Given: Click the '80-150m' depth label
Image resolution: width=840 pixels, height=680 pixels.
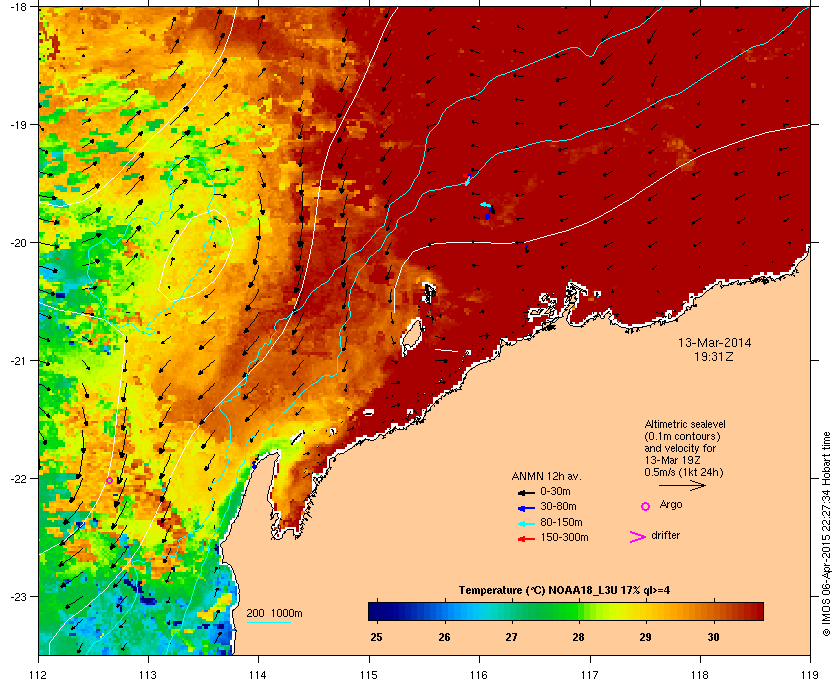Looking at the screenshot, I should coord(561,522).
